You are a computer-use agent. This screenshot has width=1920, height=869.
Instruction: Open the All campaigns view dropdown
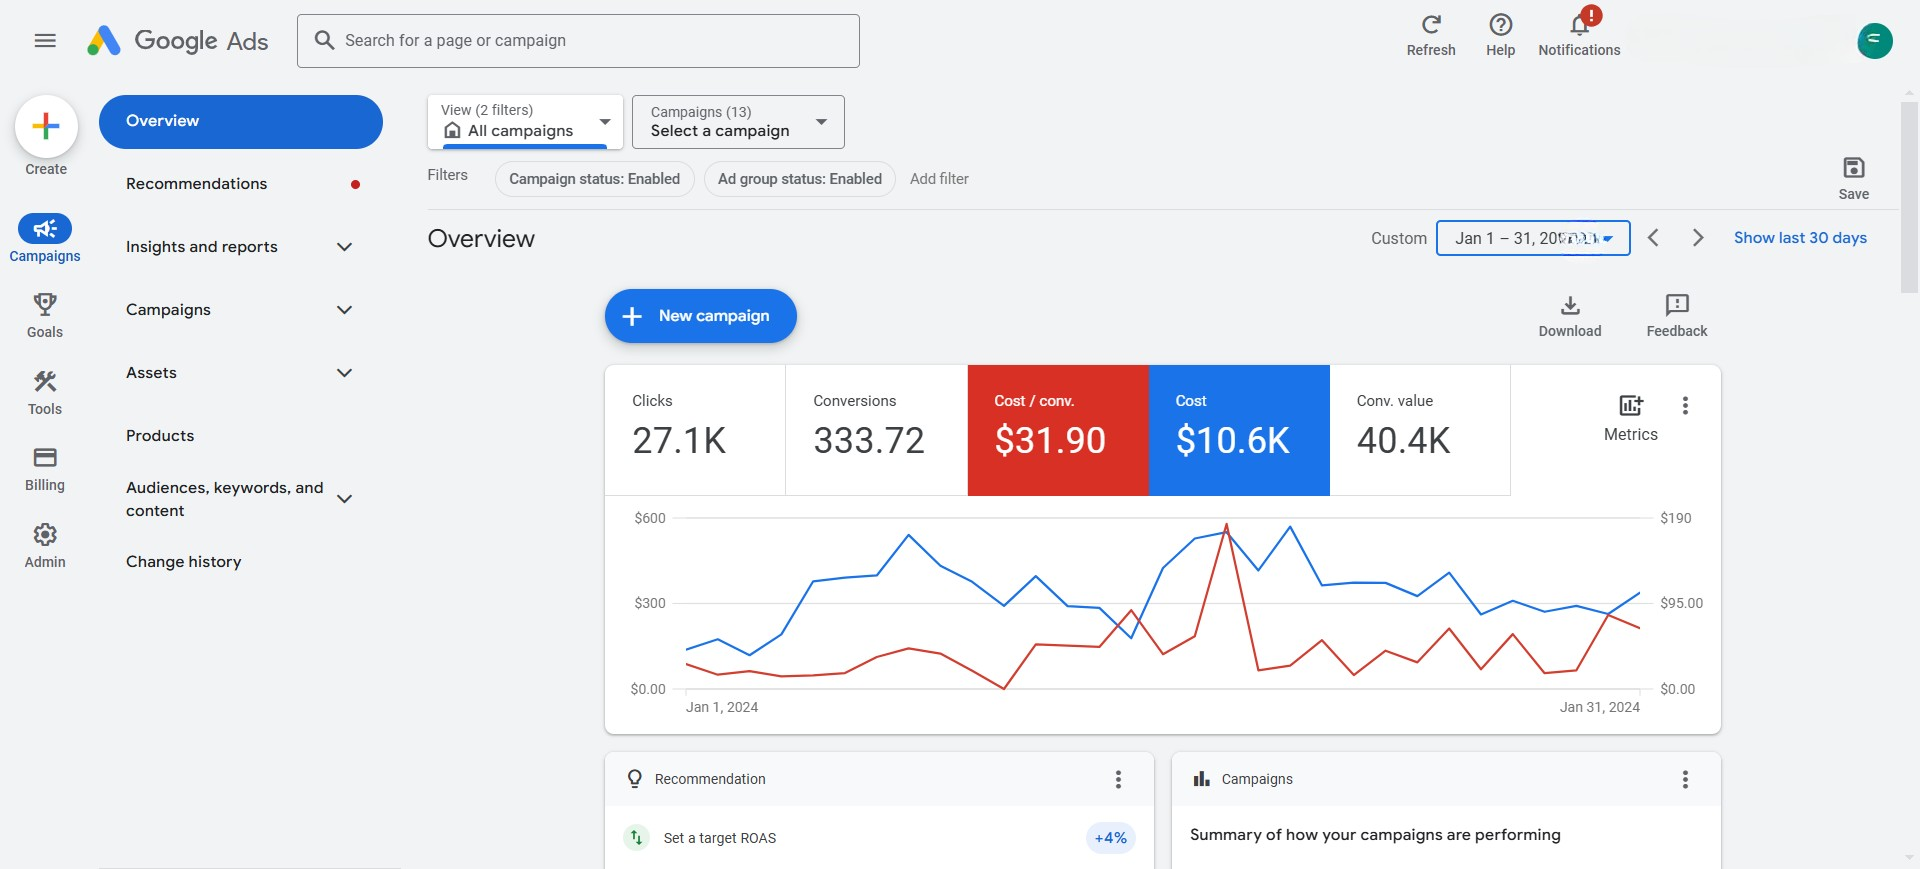(x=525, y=122)
